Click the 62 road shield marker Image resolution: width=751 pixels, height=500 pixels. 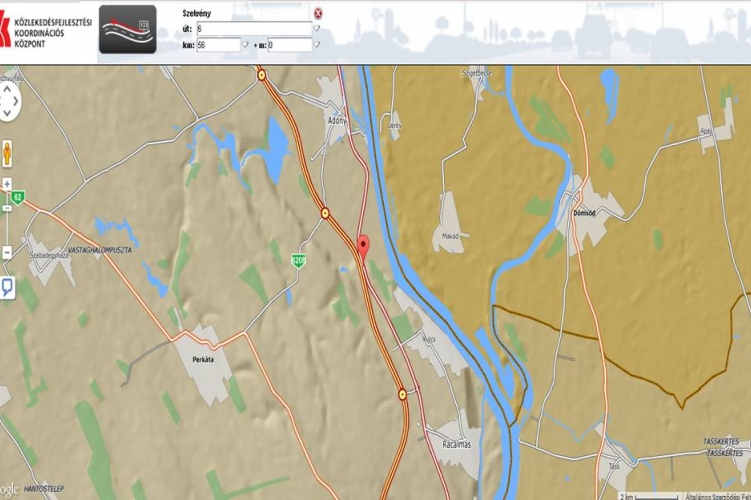(x=18, y=196)
